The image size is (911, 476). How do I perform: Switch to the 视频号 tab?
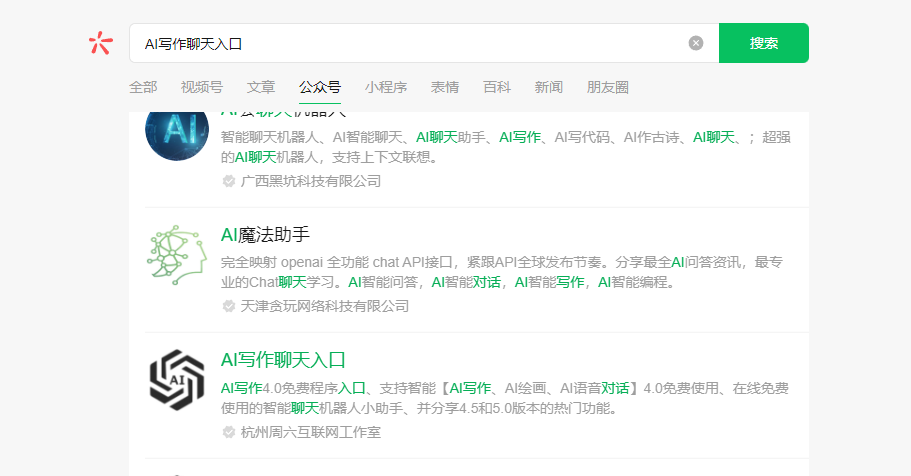click(202, 87)
